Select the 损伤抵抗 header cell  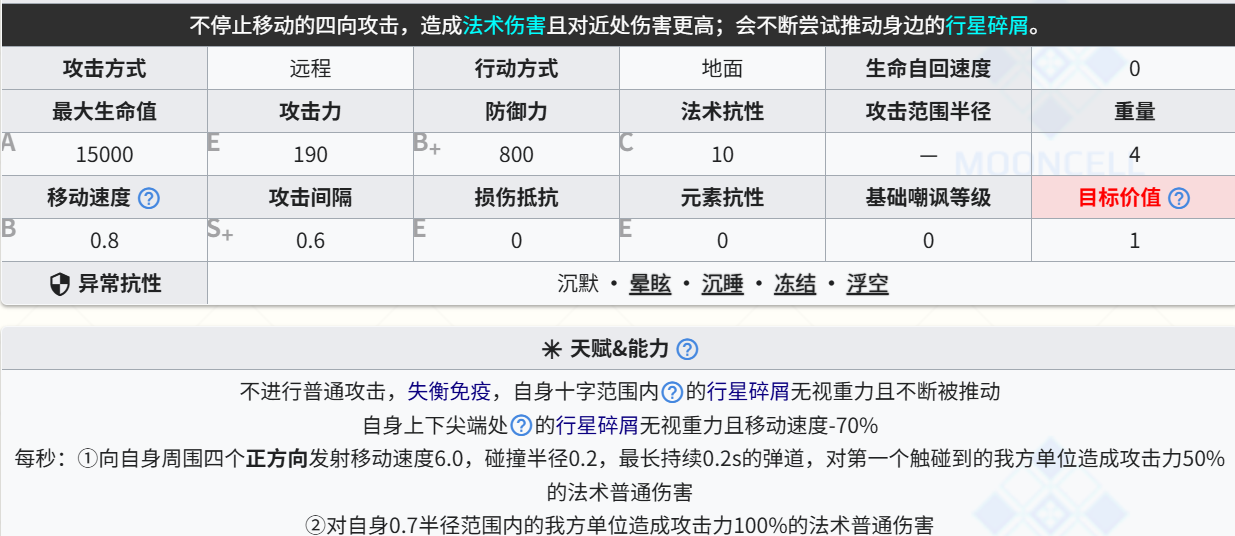pos(516,197)
